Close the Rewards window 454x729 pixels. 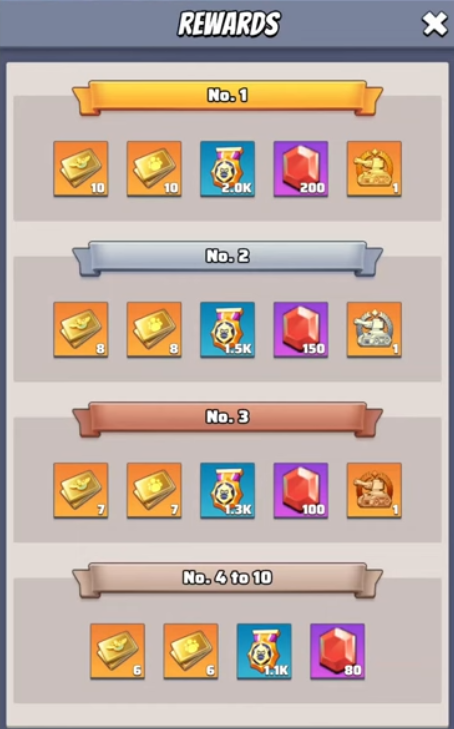pos(434,24)
